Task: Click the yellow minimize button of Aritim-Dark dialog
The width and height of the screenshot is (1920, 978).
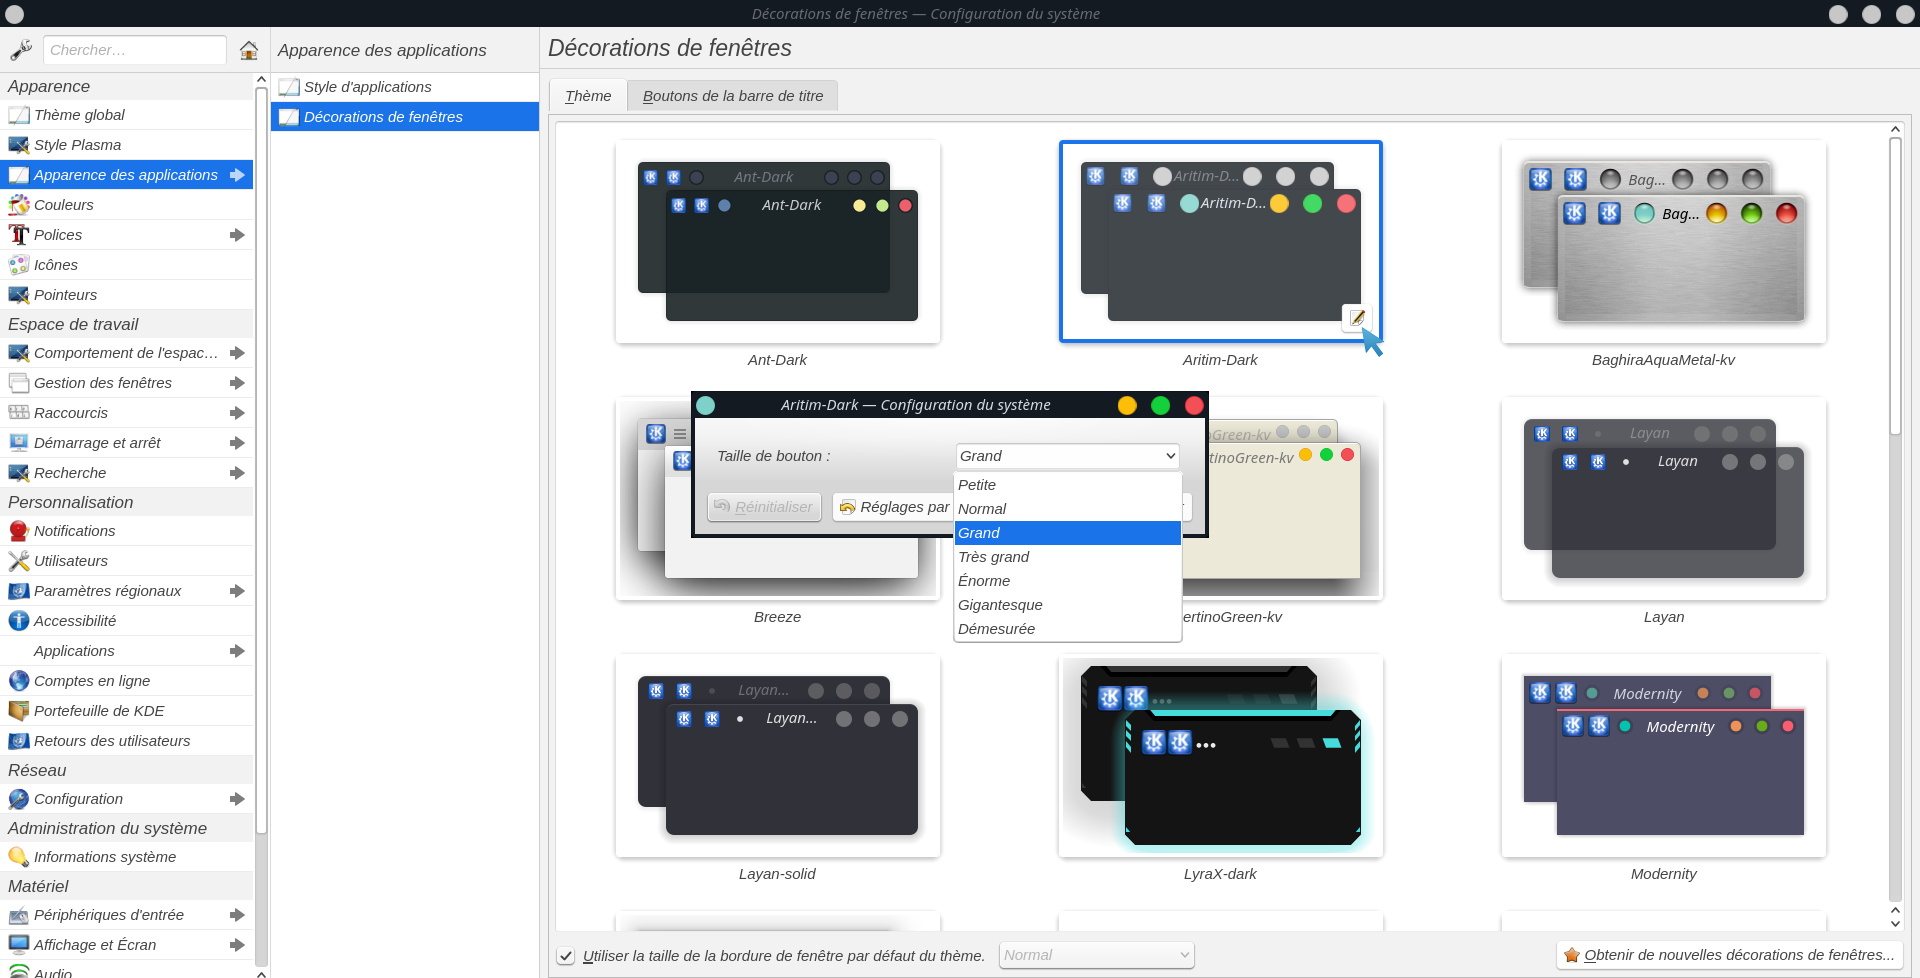Action: [x=1127, y=405]
